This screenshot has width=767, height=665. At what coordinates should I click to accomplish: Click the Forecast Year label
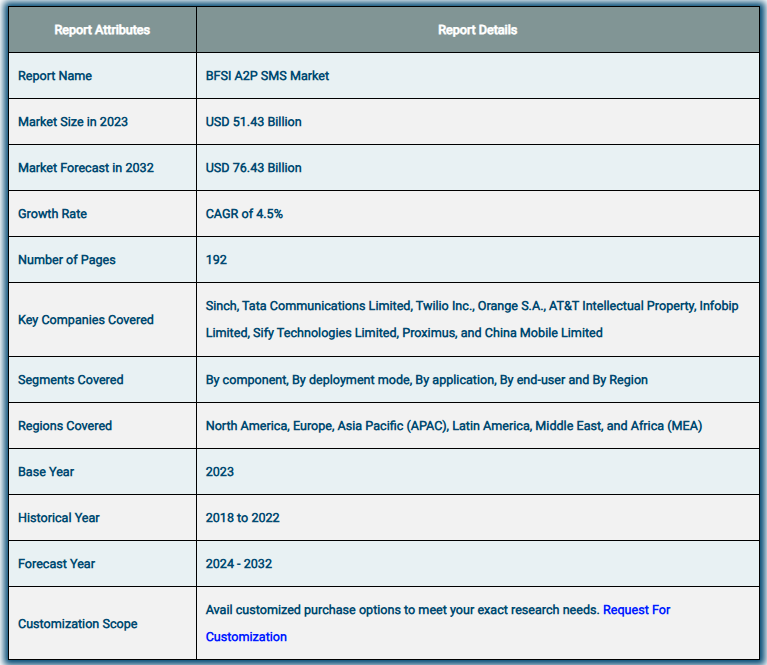tap(56, 564)
